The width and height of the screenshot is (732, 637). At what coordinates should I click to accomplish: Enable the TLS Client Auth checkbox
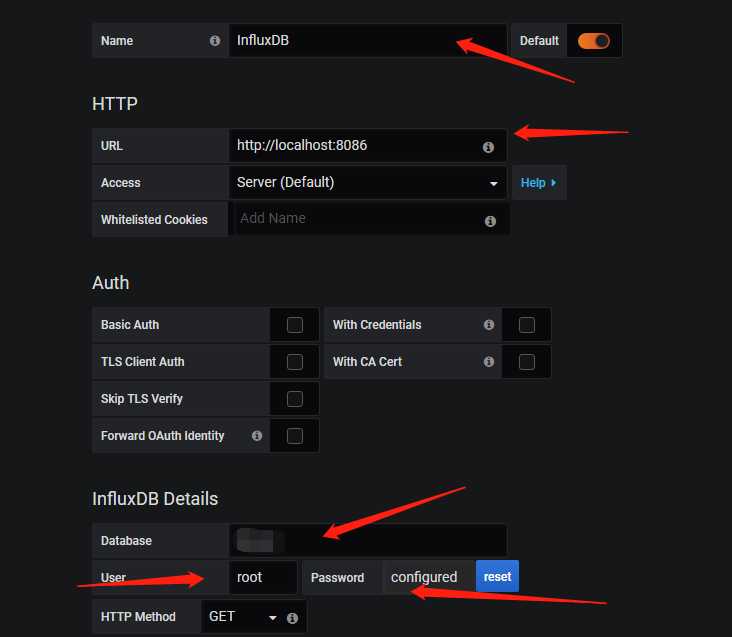tap(295, 362)
